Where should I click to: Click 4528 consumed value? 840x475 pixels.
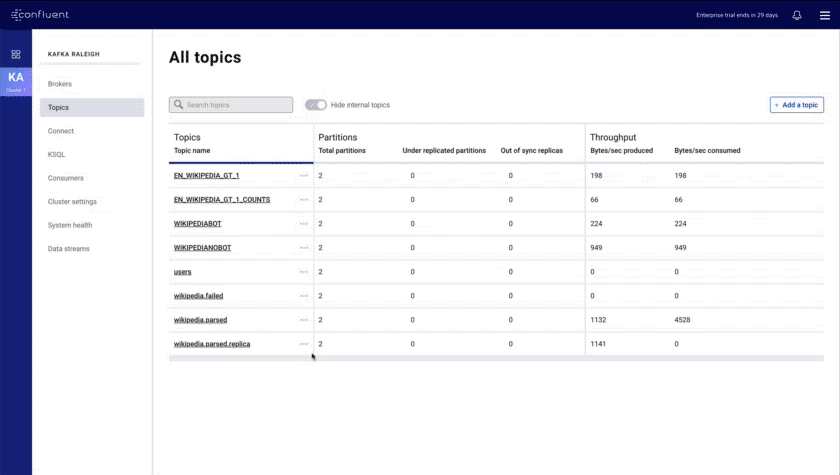pos(682,320)
